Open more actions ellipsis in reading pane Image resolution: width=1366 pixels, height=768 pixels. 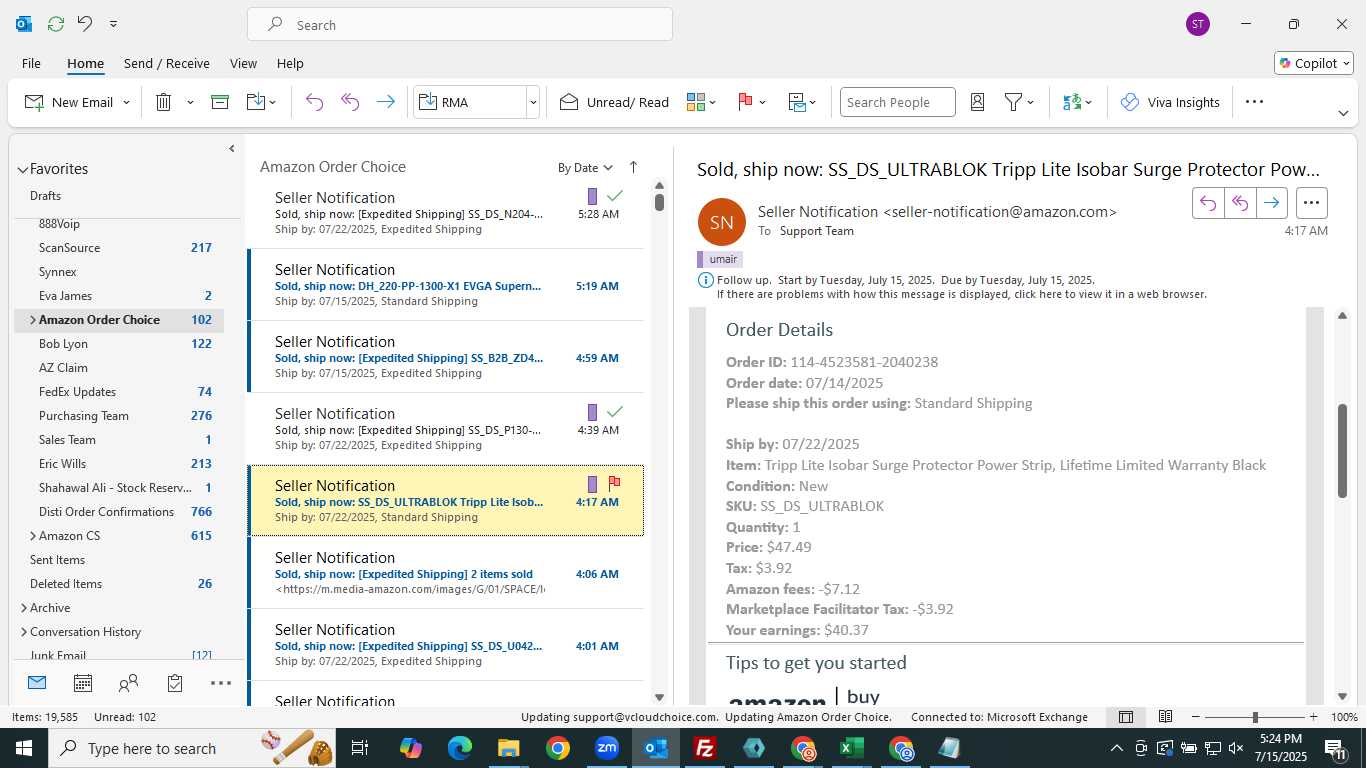(1311, 203)
